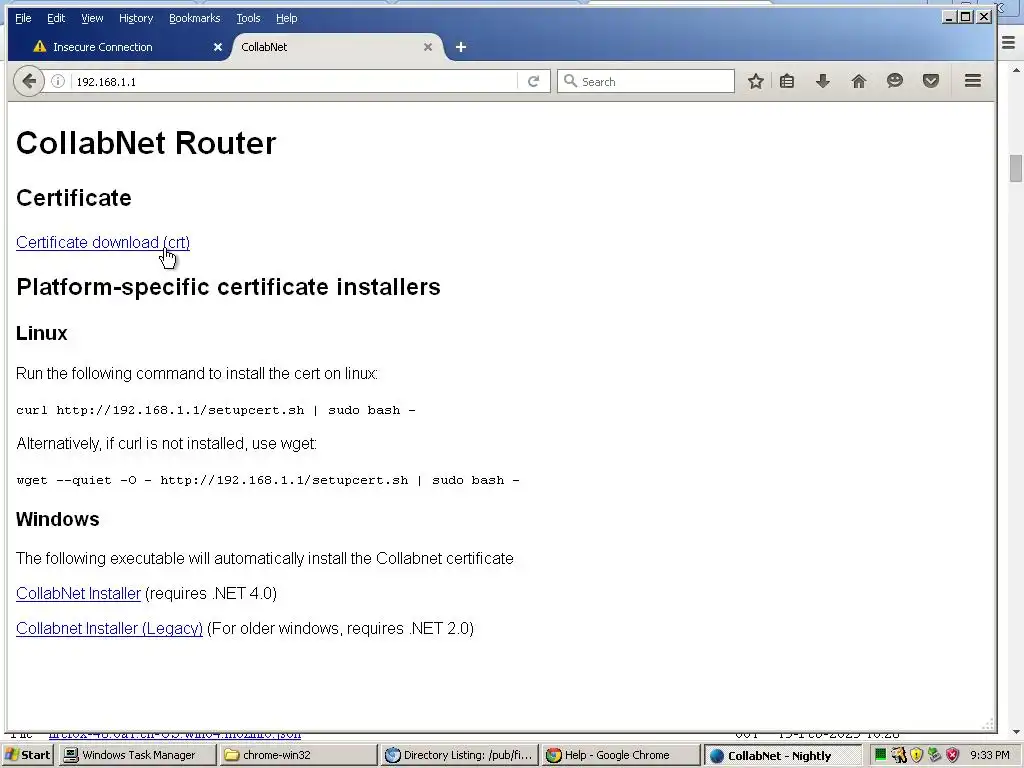Viewport: 1024px width, 768px height.
Task: Open the background window's hamburger menu icon
Action: [x=1009, y=42]
